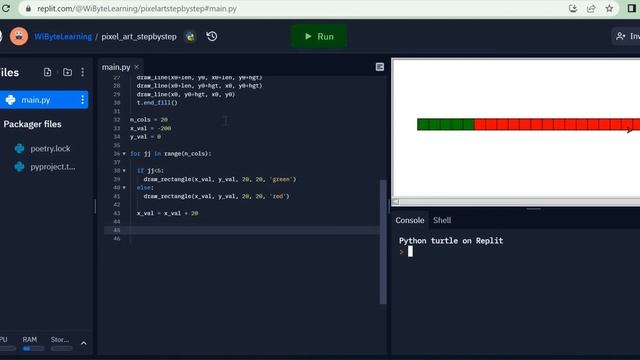This screenshot has width=640, height=360.
Task: Click the RAM usage bar
Action: point(33,349)
